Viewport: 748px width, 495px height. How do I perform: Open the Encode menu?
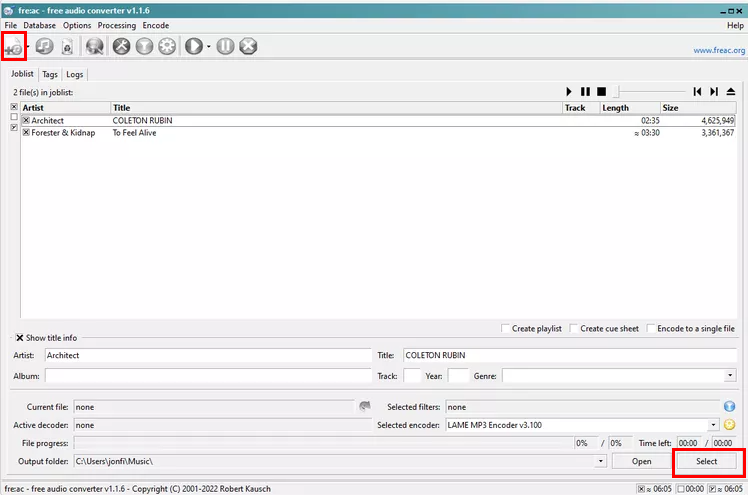coord(156,25)
